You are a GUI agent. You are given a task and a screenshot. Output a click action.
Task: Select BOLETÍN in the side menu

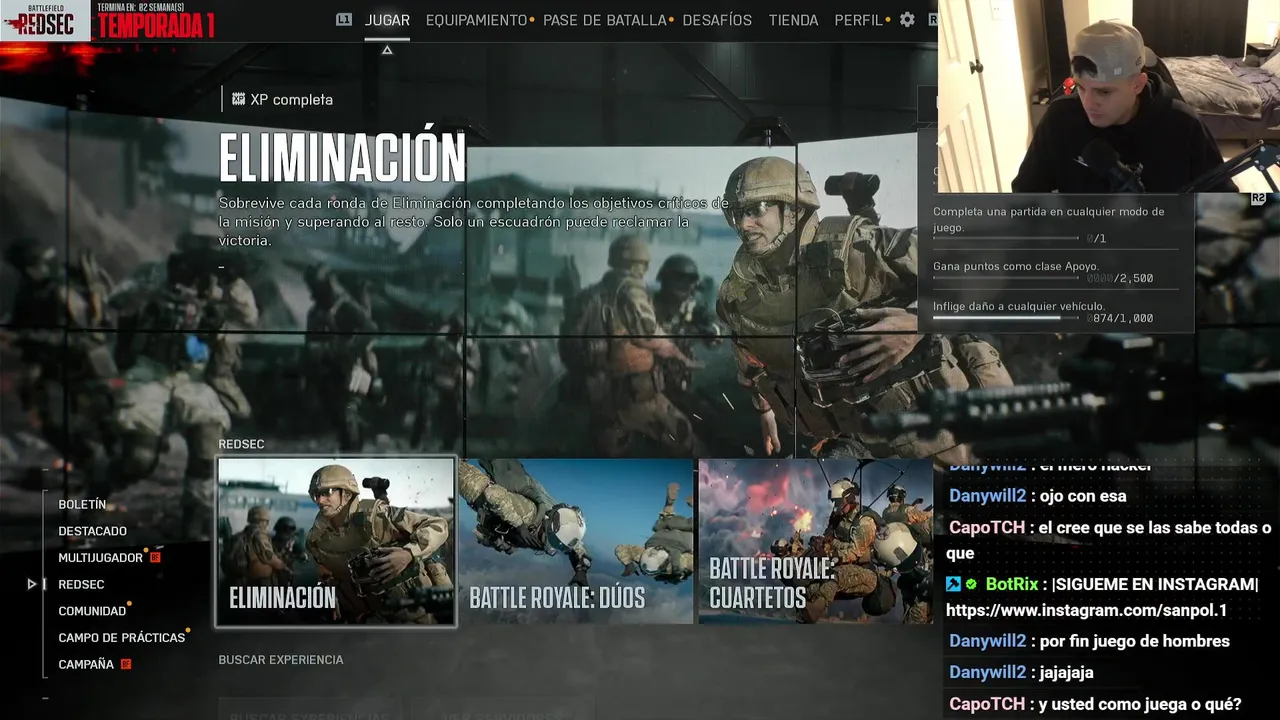(x=82, y=505)
